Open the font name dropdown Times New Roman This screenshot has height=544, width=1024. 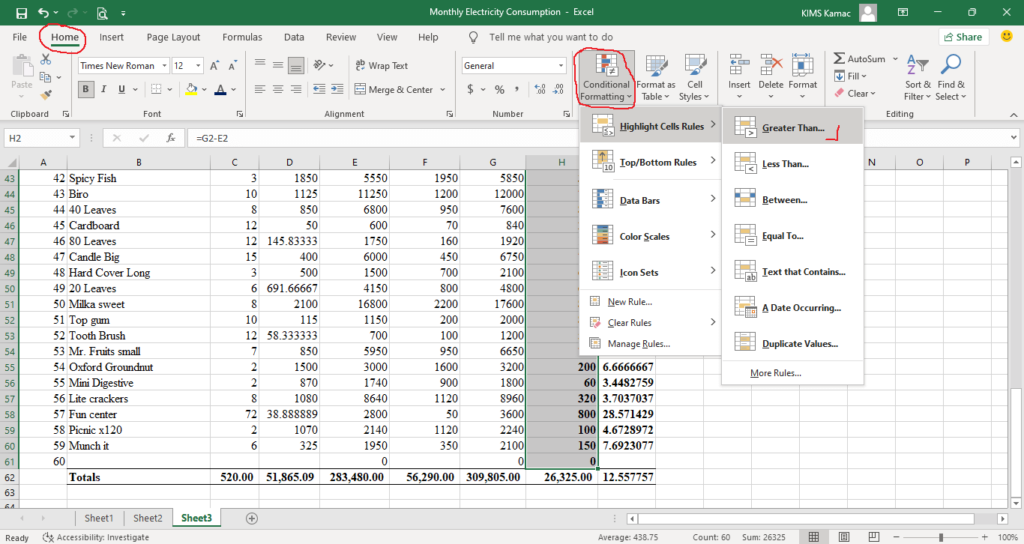click(165, 66)
